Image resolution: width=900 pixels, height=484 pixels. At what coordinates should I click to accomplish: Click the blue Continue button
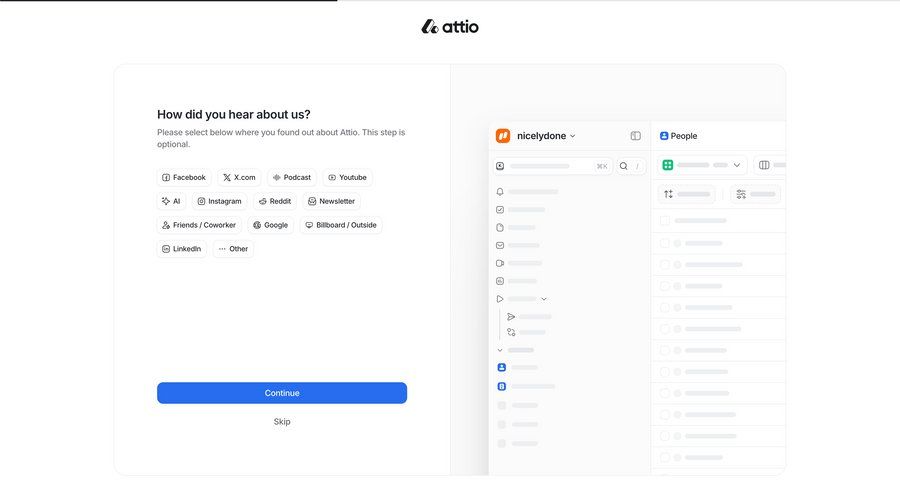pos(282,393)
